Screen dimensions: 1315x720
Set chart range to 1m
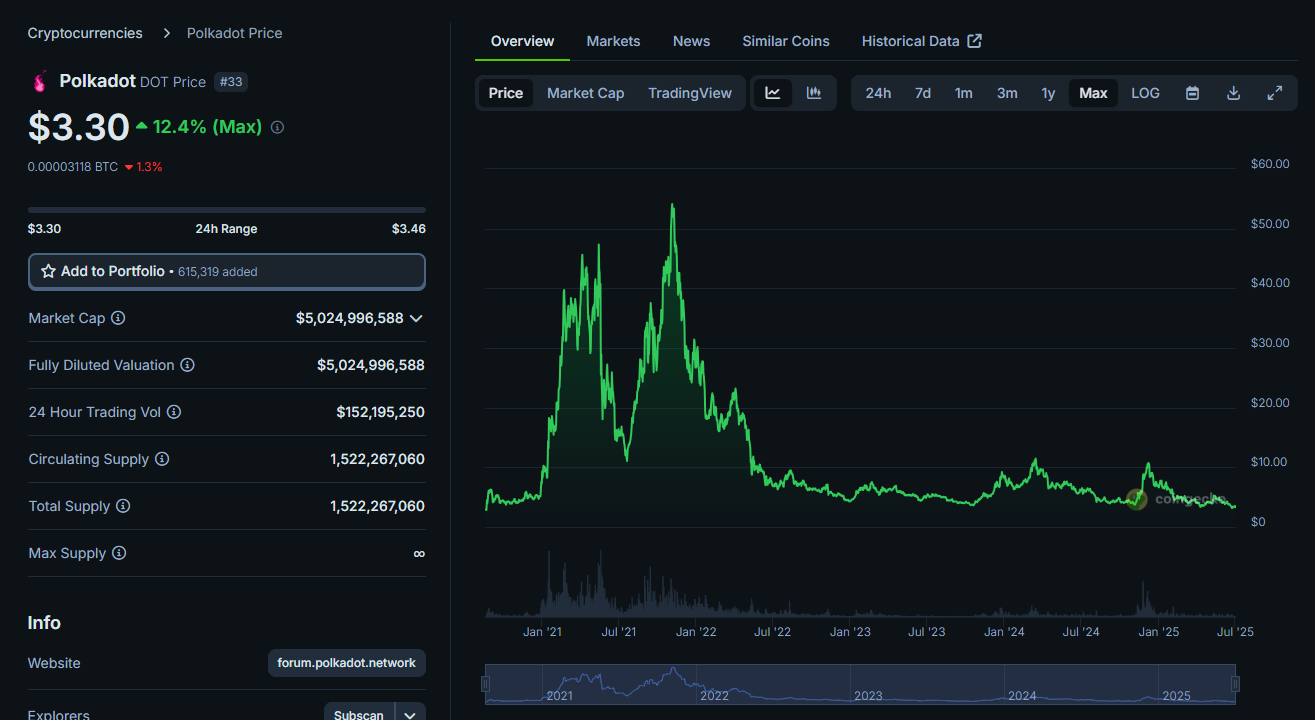pyautogui.click(x=963, y=93)
